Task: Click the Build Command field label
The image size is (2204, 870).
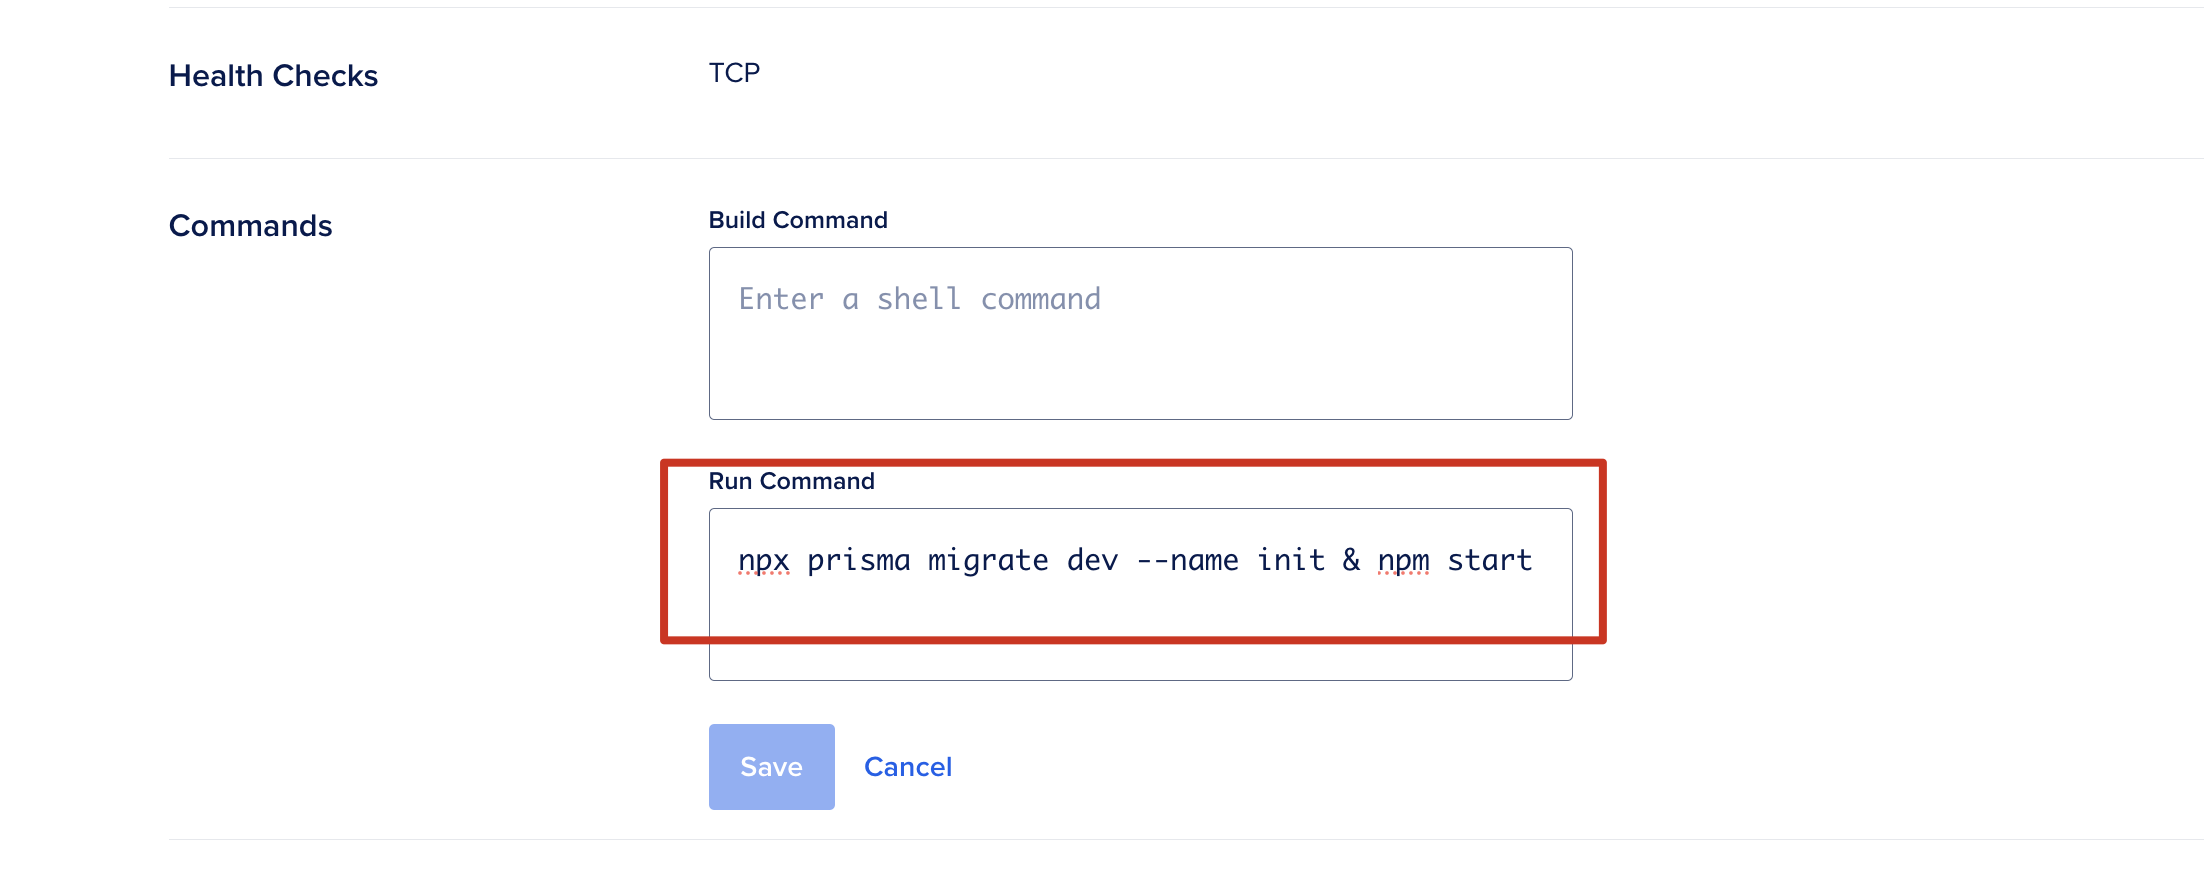Action: pos(797,220)
